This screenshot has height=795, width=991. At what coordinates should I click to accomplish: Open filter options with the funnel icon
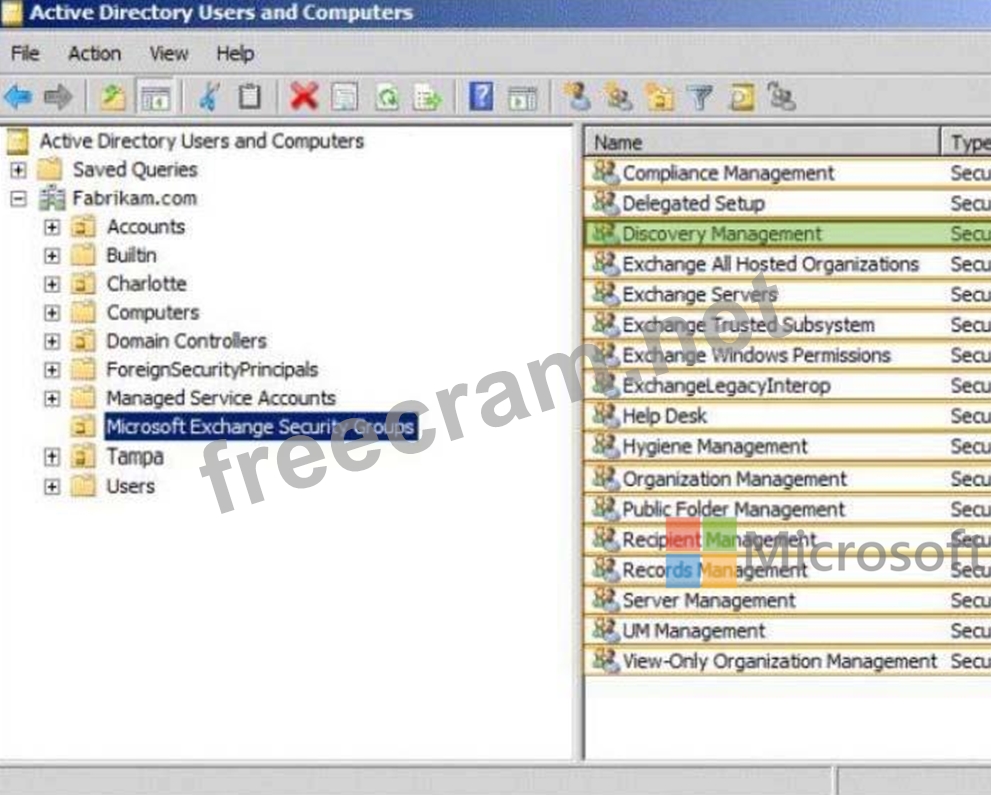click(700, 97)
